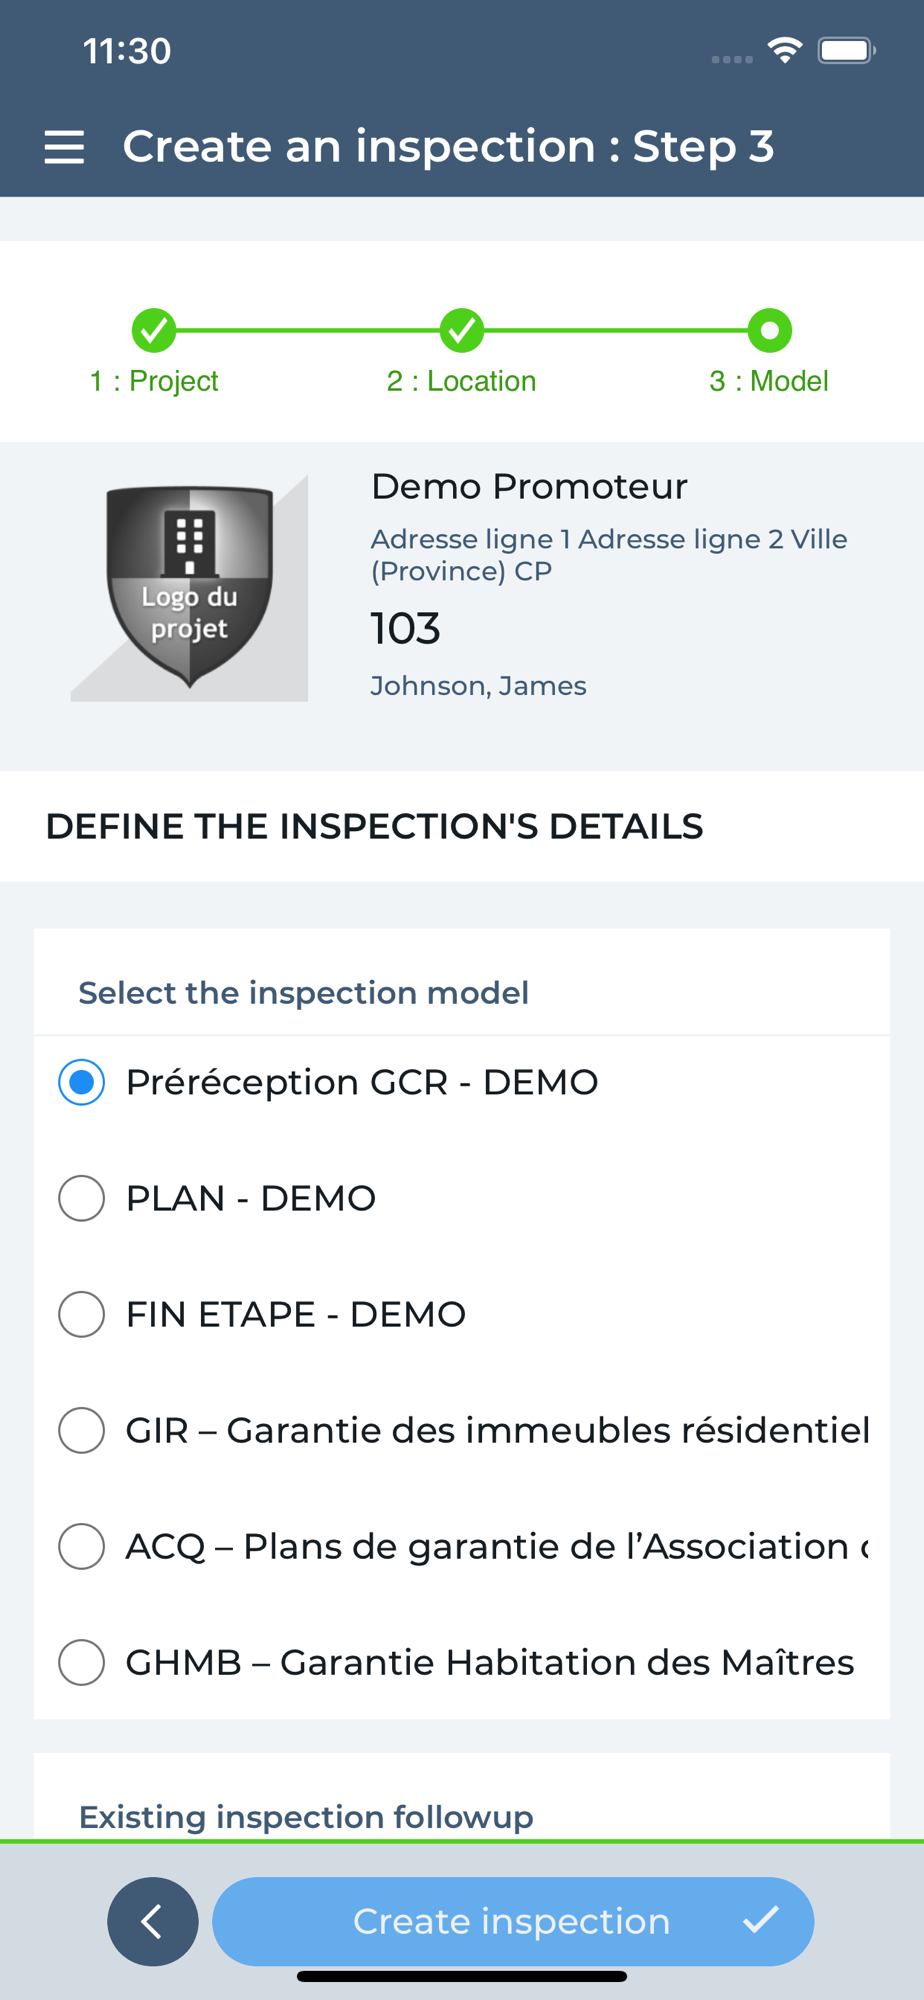This screenshot has width=924, height=2000.
Task: Choose FIN ETAPE - DEMO model
Action: pos(82,1314)
